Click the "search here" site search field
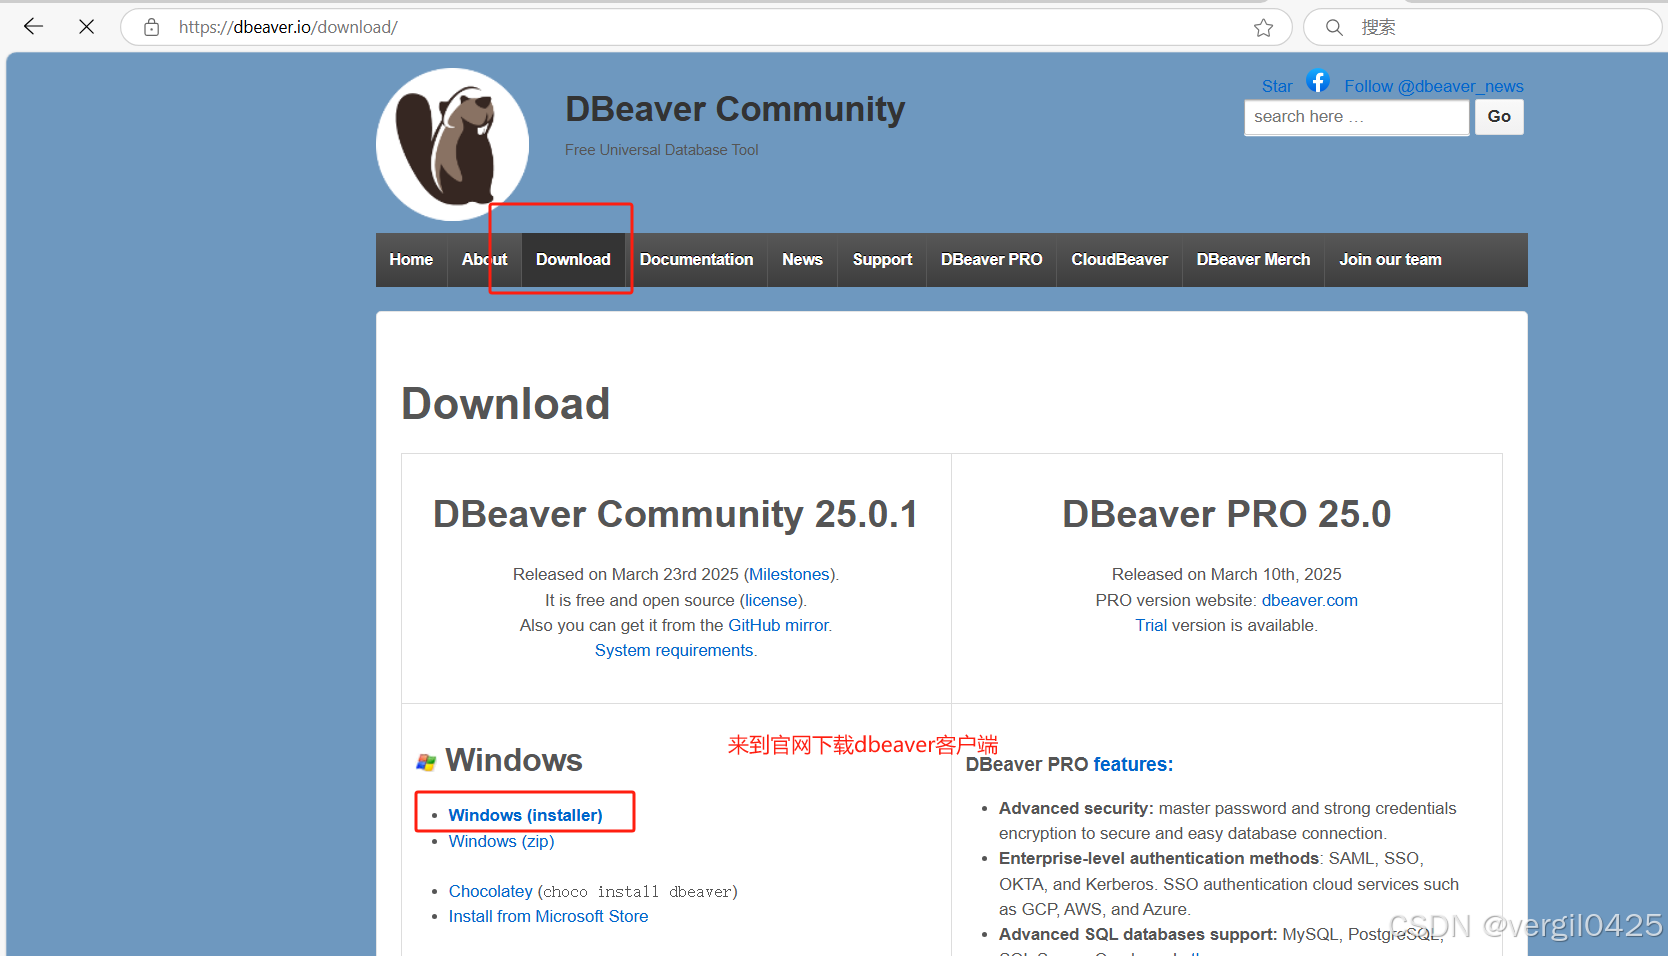This screenshot has width=1668, height=956. [1356, 117]
